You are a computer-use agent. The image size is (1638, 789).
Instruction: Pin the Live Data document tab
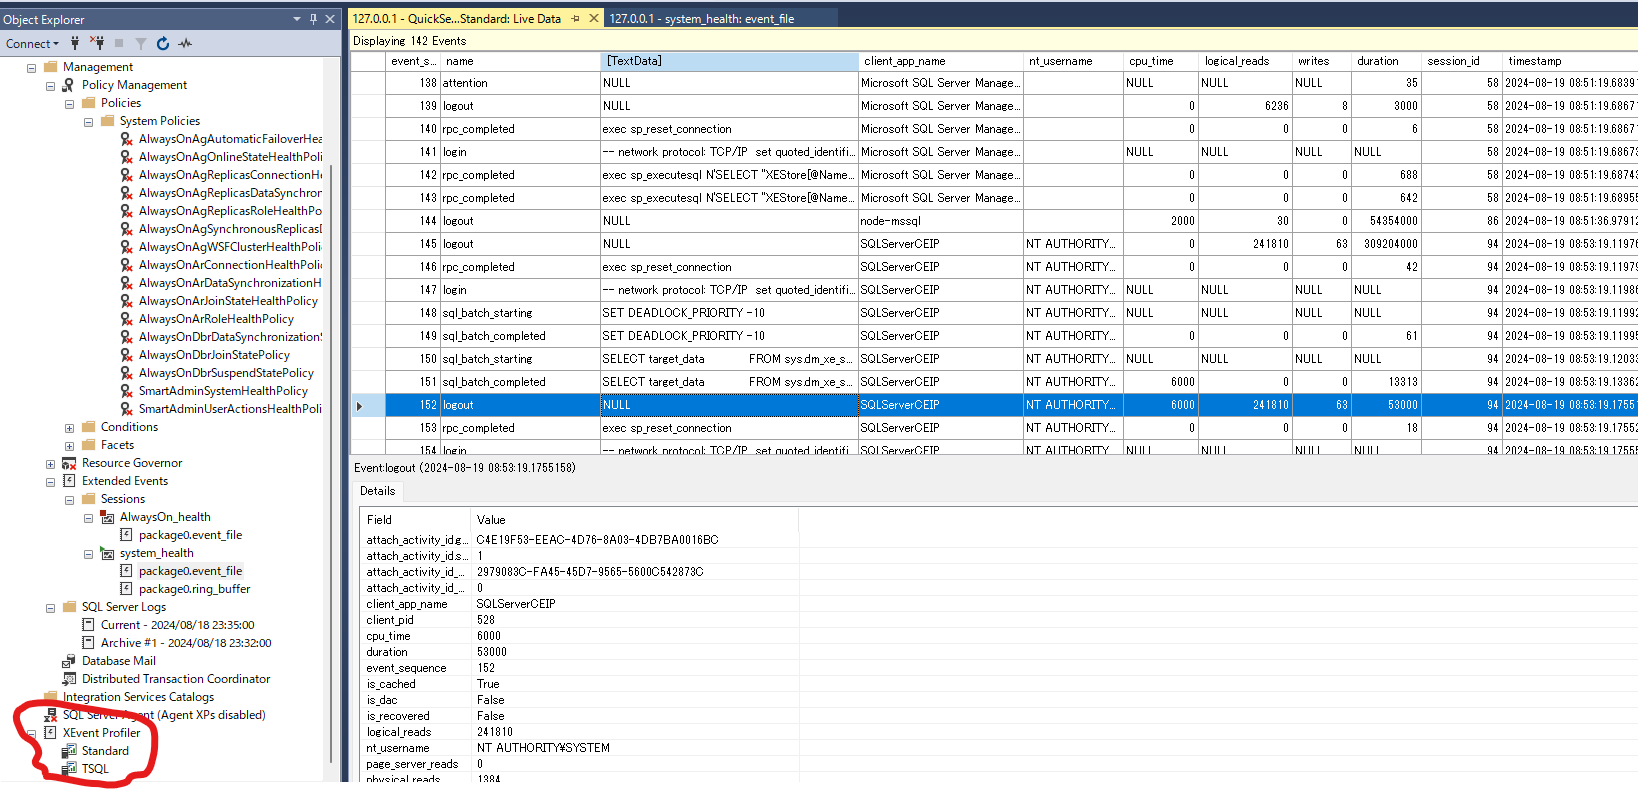(576, 19)
